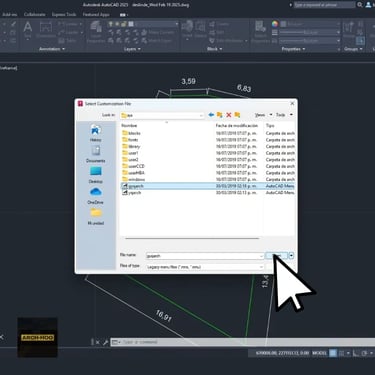Viewport: 375px width, 375px height.
Task: Click the horizontal scrollbar of the file list
Action: pyautogui.click(x=192, y=238)
